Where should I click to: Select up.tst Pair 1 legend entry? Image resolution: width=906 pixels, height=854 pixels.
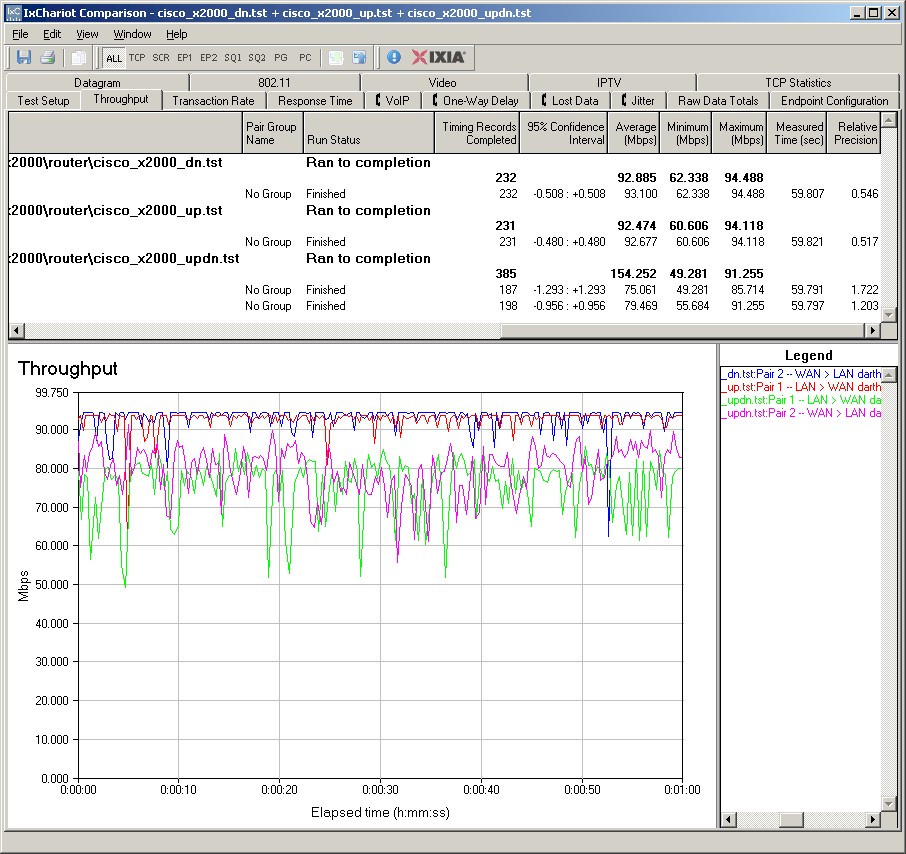tap(801, 387)
